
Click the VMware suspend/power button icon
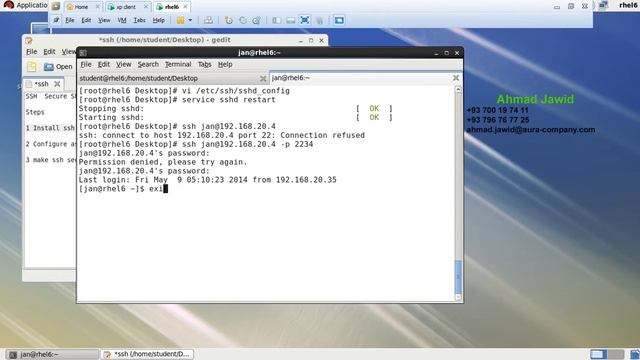point(180,20)
